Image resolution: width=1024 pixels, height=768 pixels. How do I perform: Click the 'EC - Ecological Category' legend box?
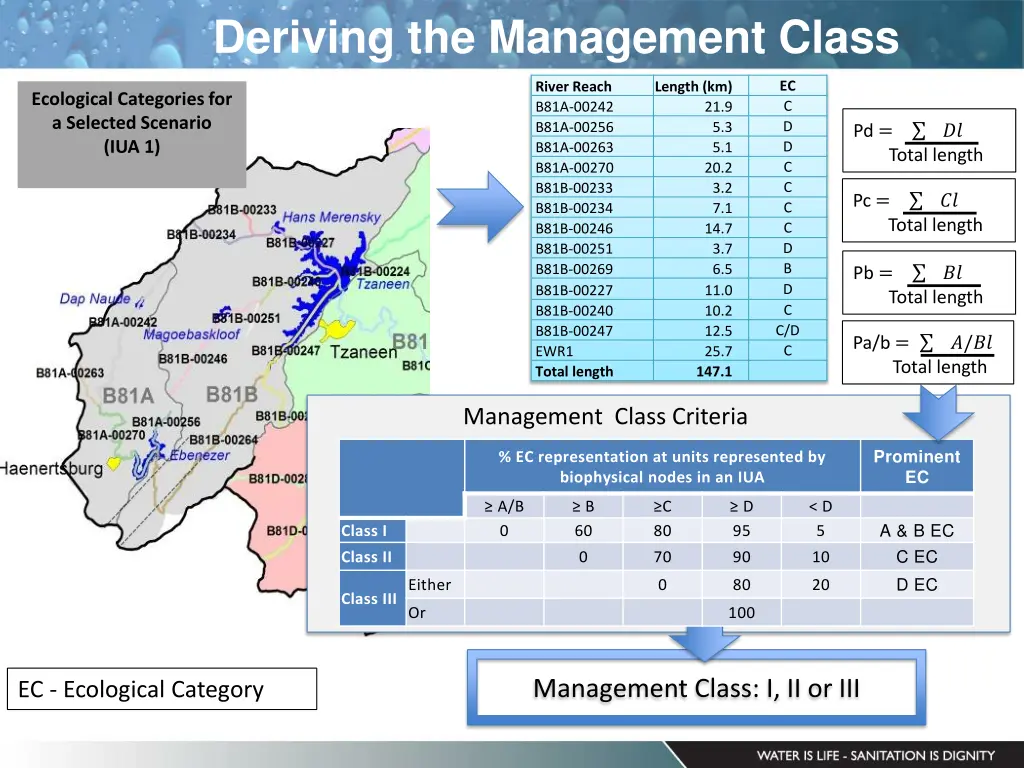162,689
